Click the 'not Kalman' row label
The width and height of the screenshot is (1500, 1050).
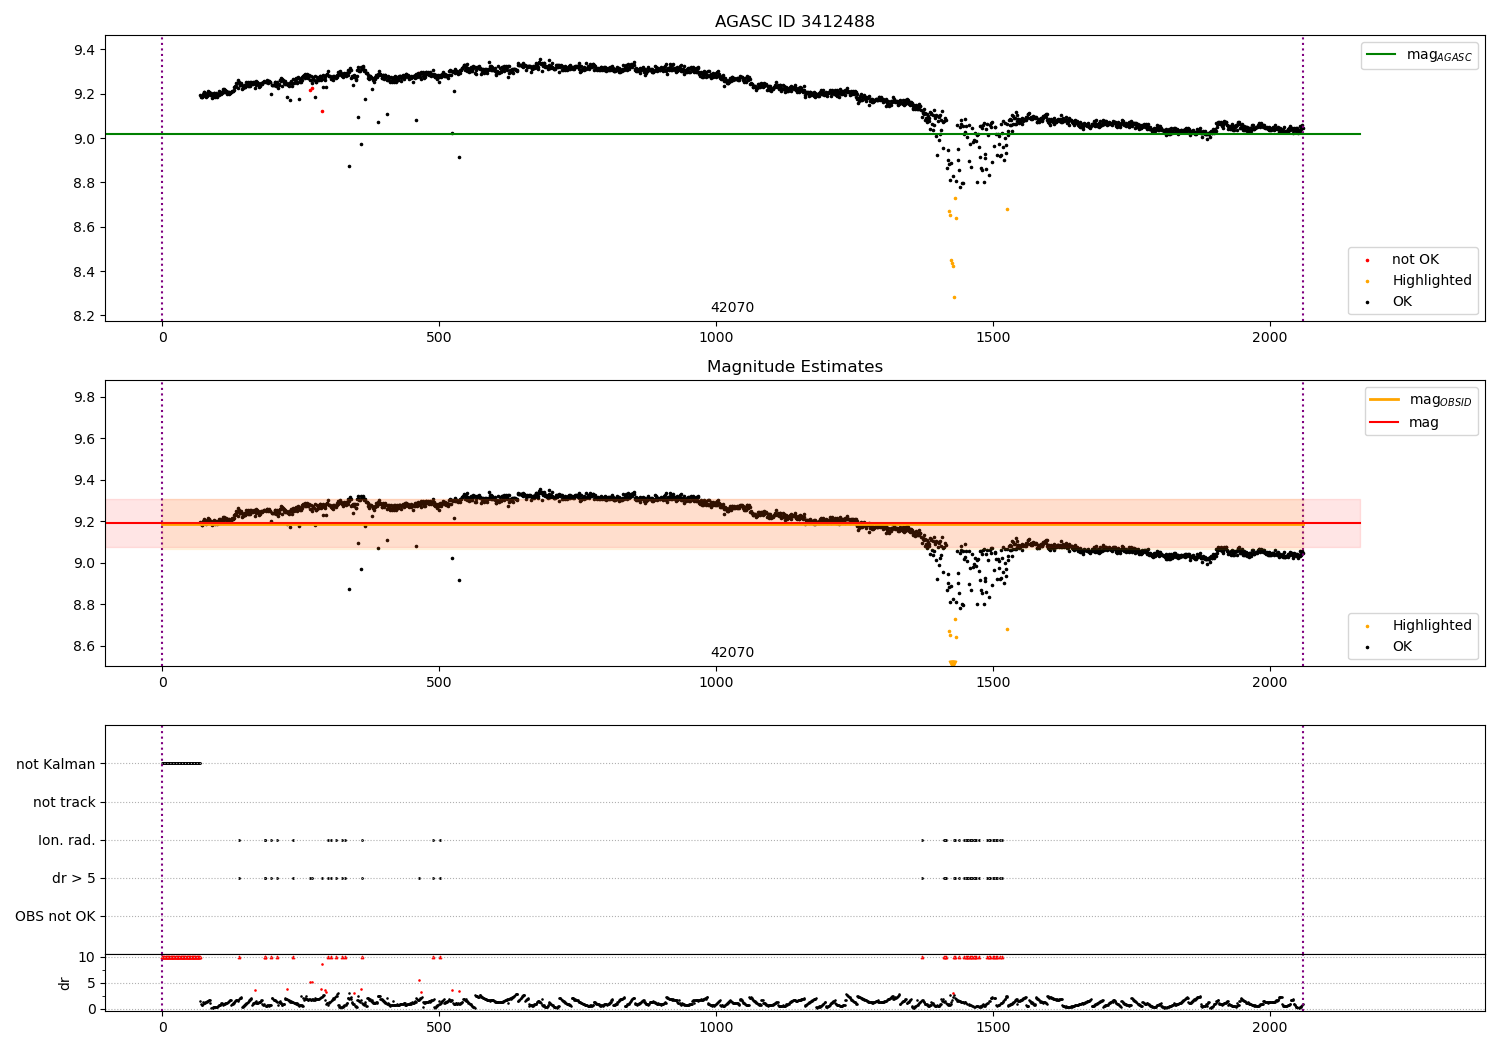pos(56,765)
